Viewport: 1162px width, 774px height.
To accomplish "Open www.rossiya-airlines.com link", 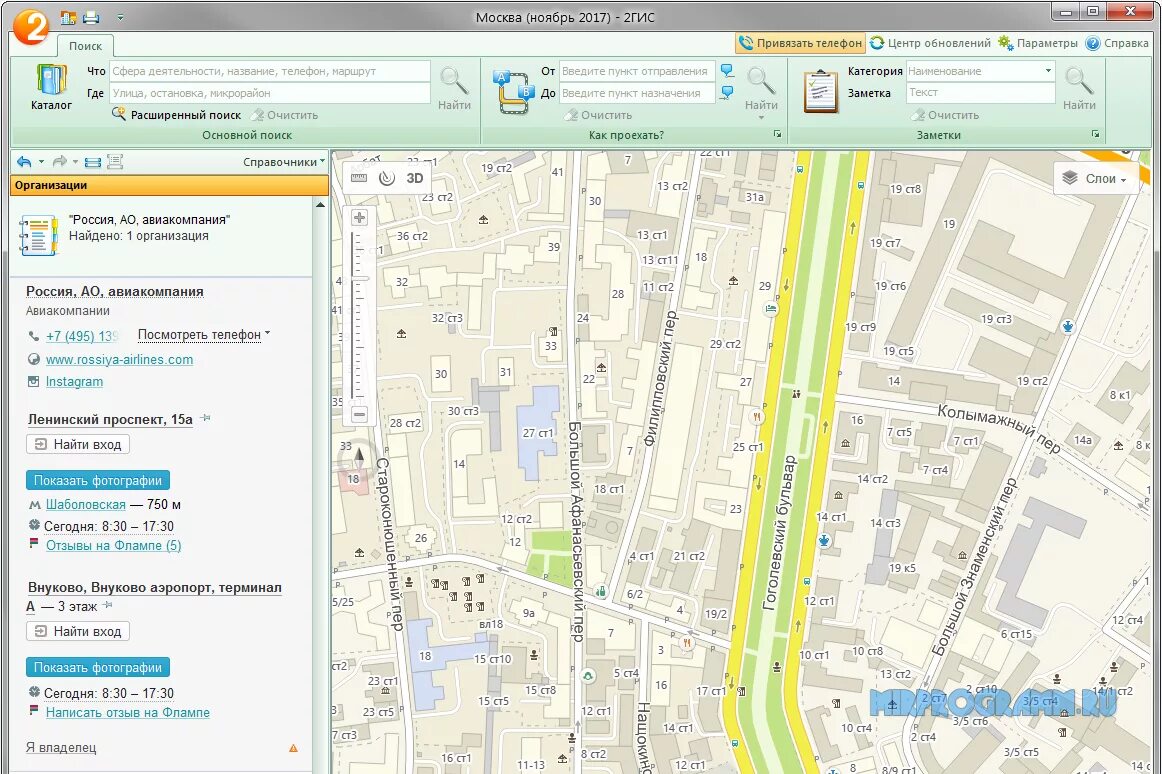I will pos(119,360).
